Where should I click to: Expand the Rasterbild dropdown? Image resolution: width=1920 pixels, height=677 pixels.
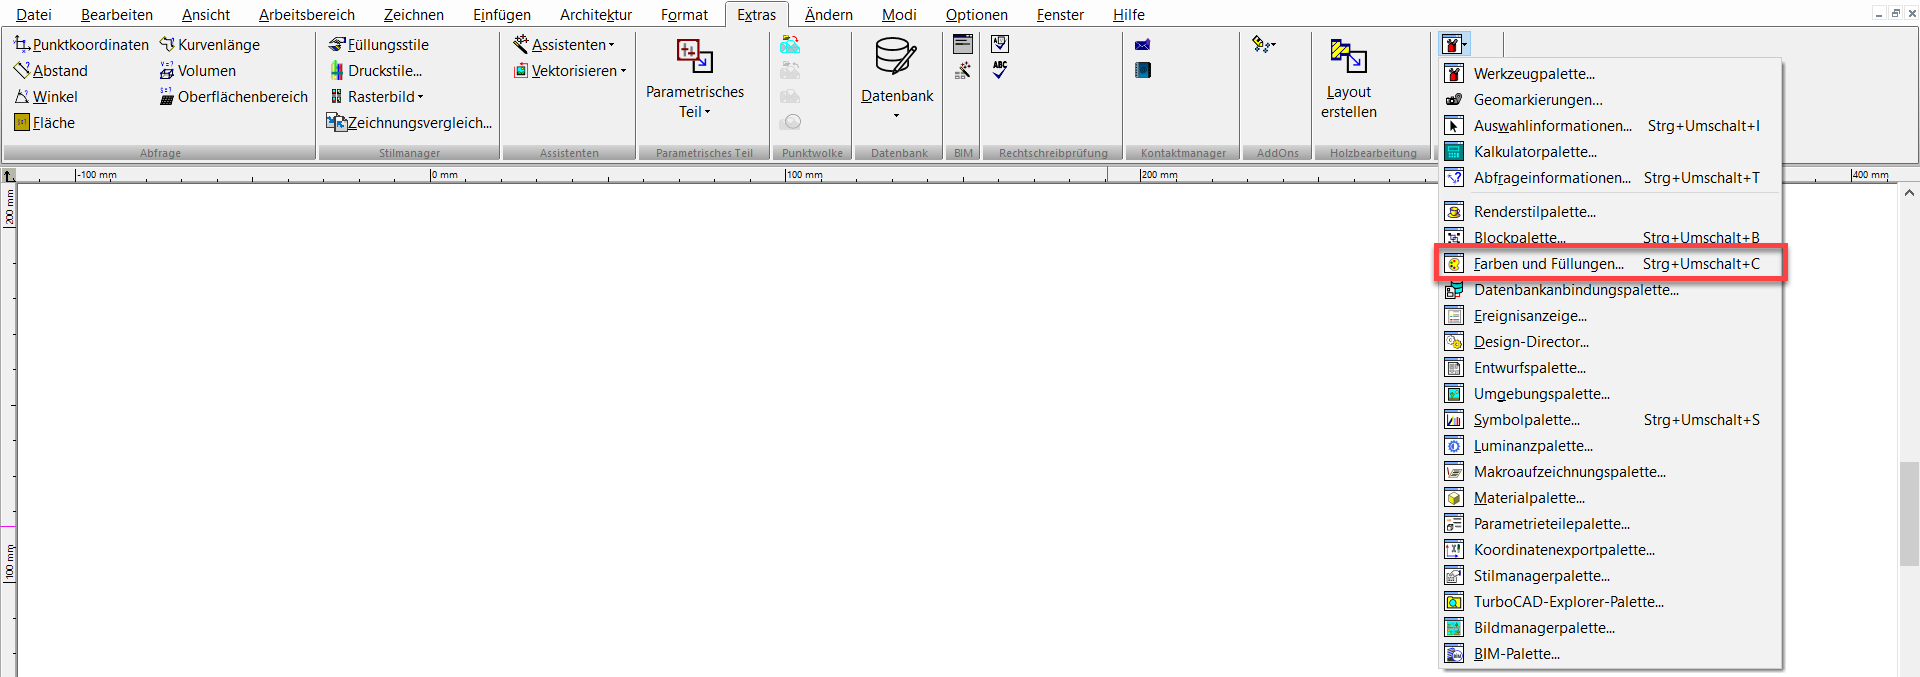[x=421, y=97]
